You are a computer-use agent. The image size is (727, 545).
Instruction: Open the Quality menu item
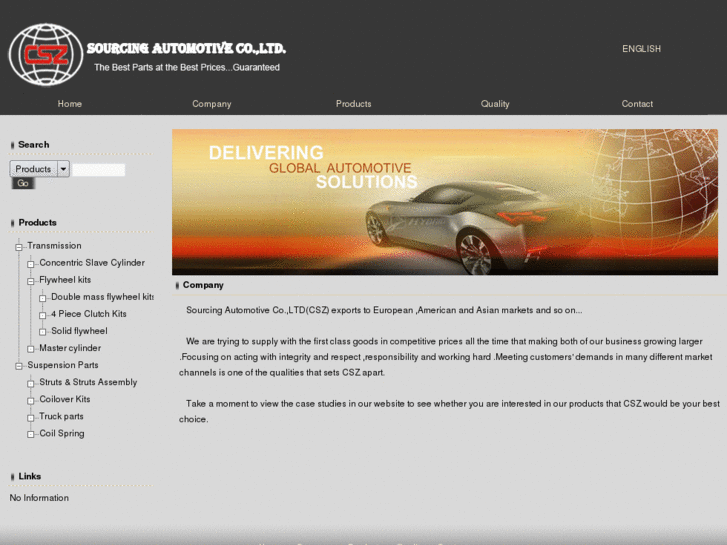495,104
